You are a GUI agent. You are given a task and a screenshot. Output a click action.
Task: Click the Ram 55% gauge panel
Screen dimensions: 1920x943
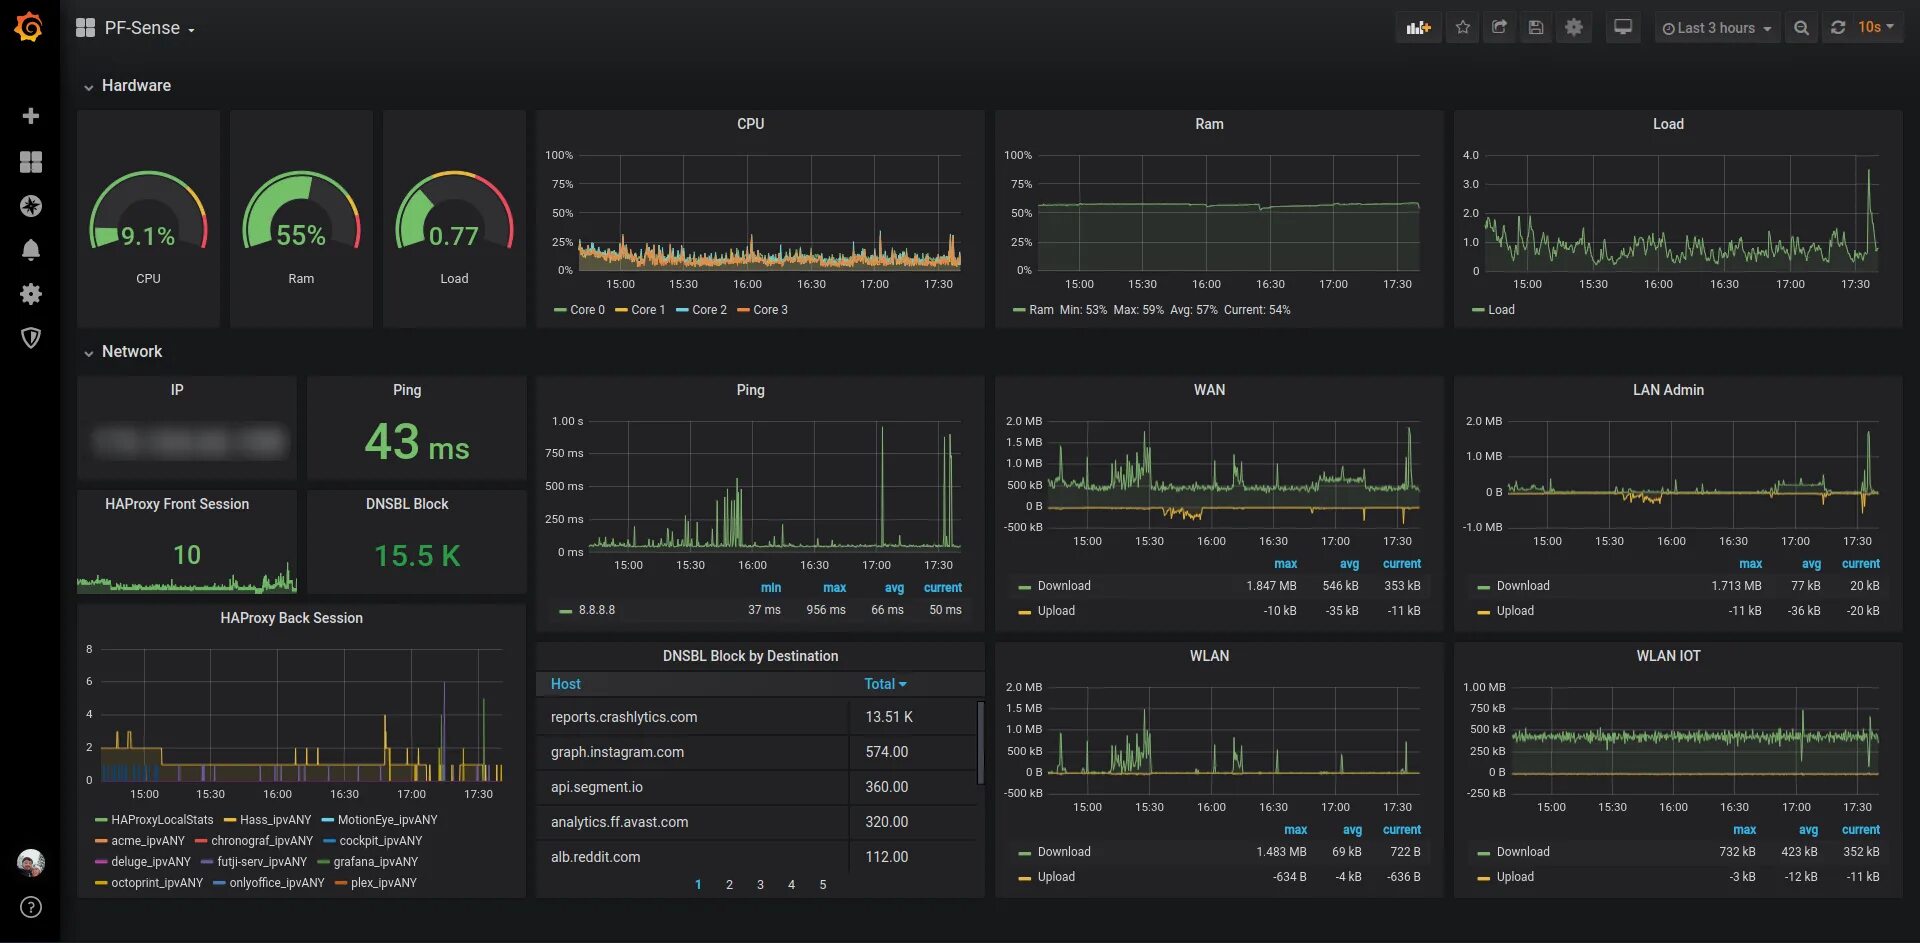301,219
